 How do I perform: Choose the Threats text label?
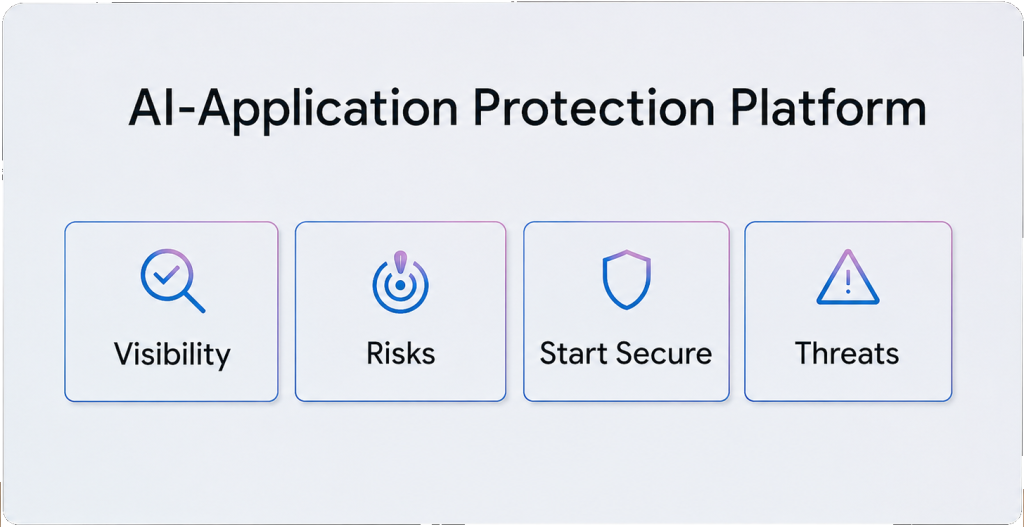(x=847, y=353)
